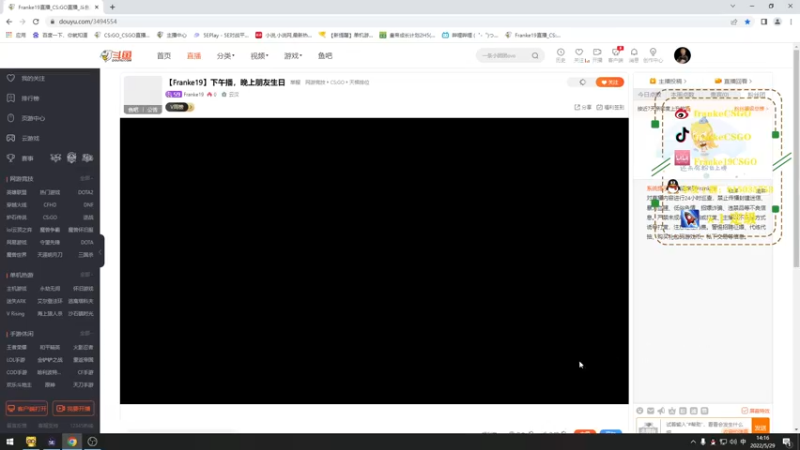The image size is (800, 450).
Task: Toggle the 弹幕特效 checkbox in chat
Action: pyautogui.click(x=744, y=411)
